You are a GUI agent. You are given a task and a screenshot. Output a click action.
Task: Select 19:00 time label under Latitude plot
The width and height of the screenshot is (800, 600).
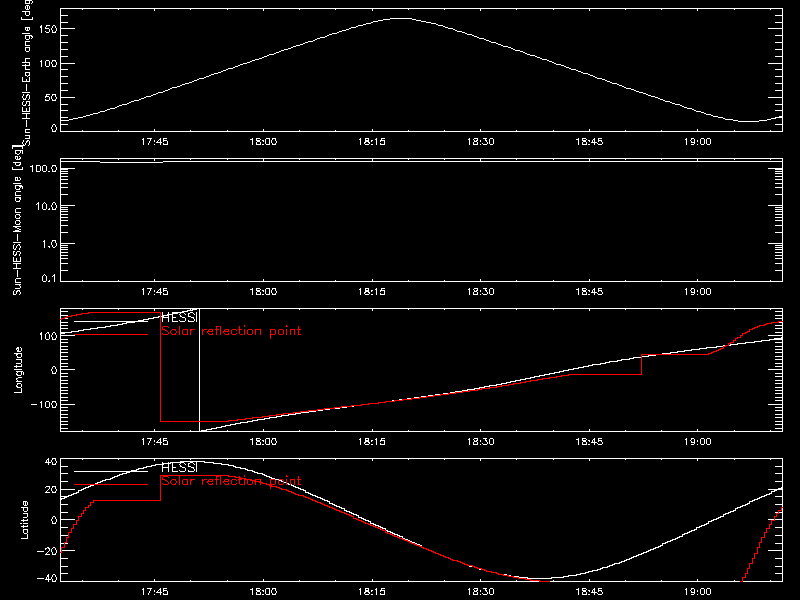tap(697, 592)
